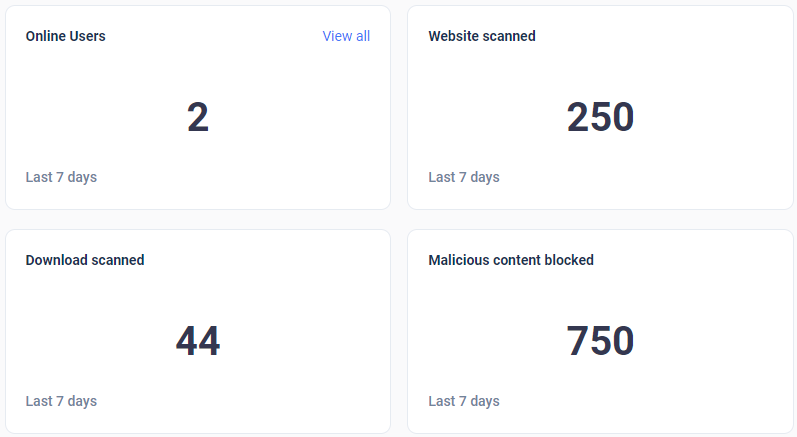Click the Malicious content blocked heading
797x437 pixels.
click(511, 260)
